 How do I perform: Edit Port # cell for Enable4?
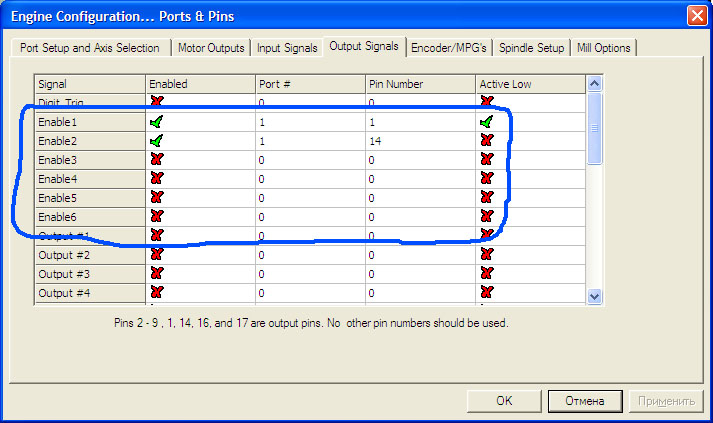[311, 179]
